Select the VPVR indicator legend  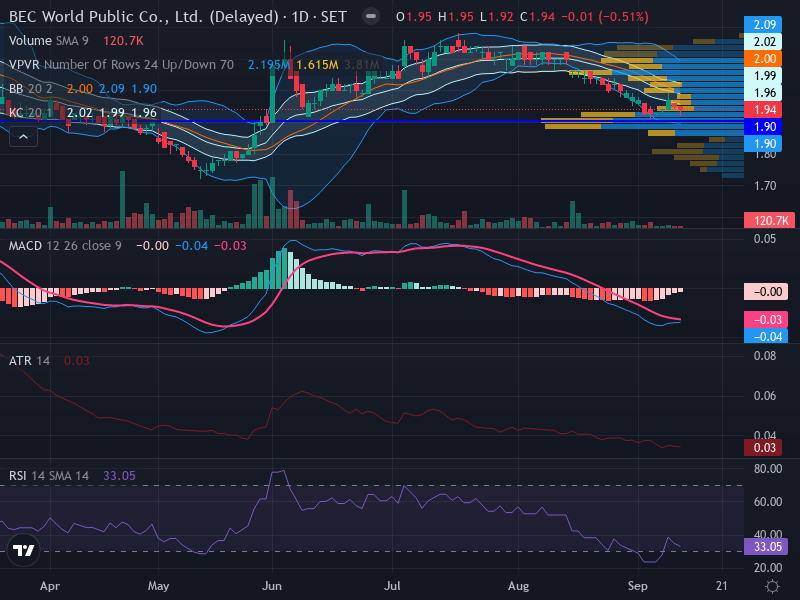121,65
